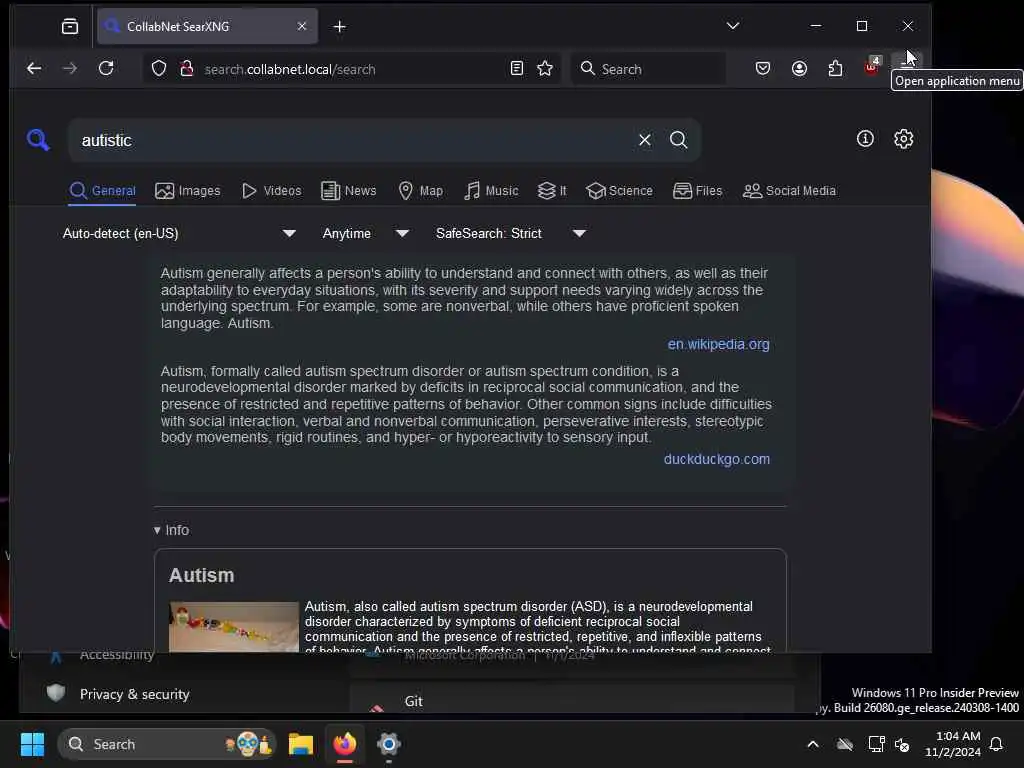Open tracking protection shield icon
This screenshot has width=1024, height=768.
pos(159,69)
